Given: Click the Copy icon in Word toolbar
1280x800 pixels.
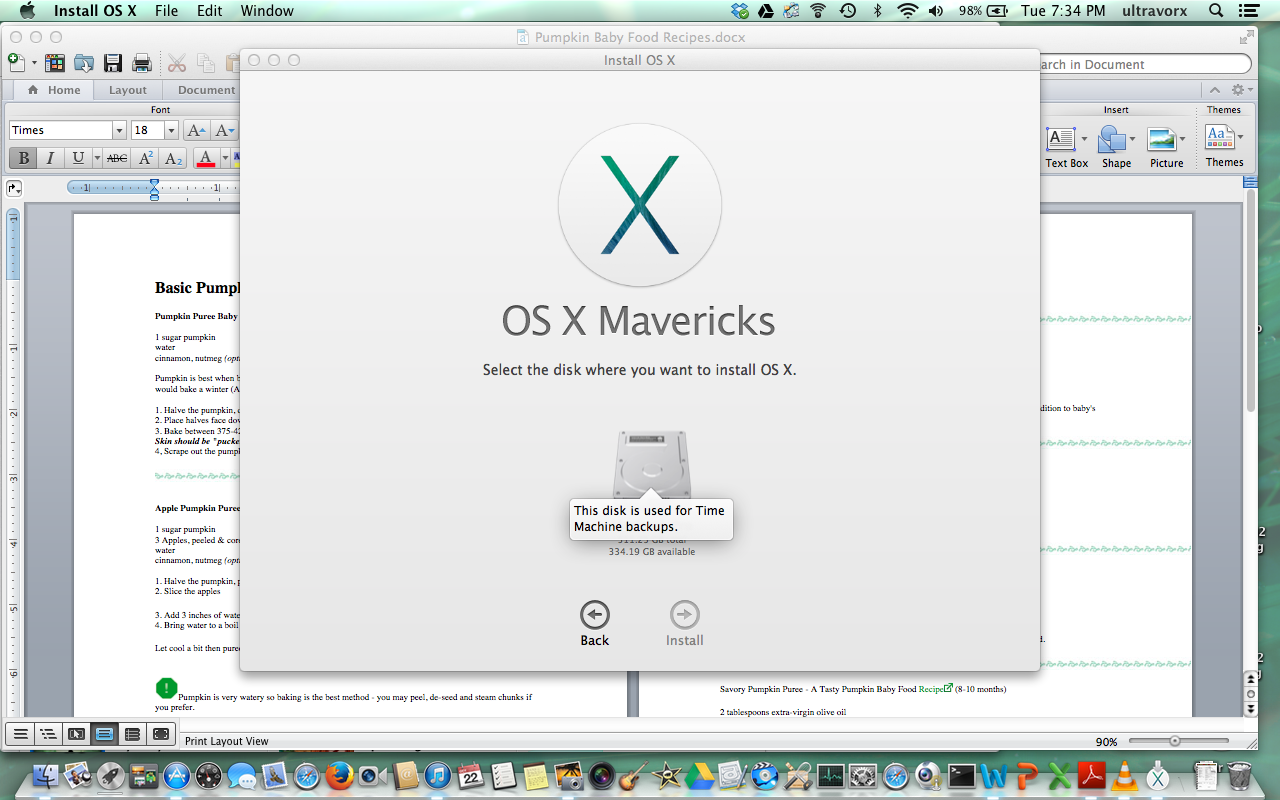Looking at the screenshot, I should pos(205,63).
